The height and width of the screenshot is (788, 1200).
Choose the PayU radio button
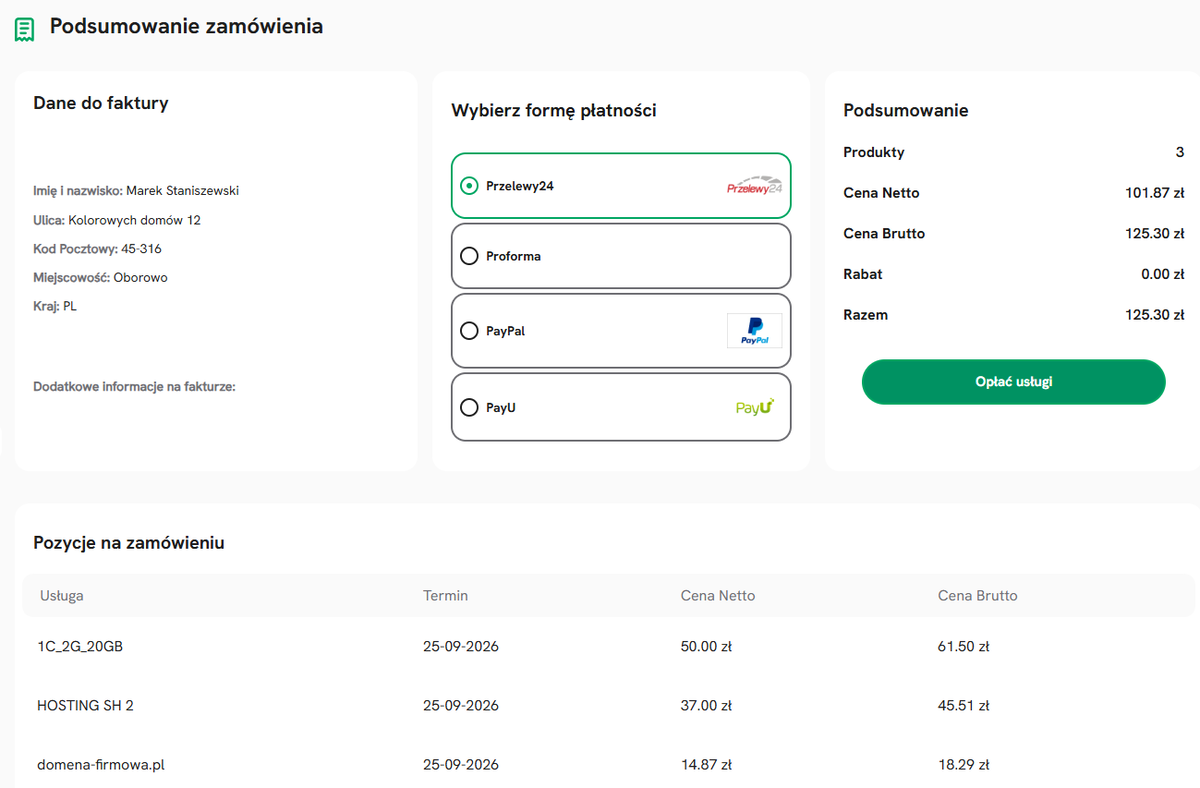point(469,408)
